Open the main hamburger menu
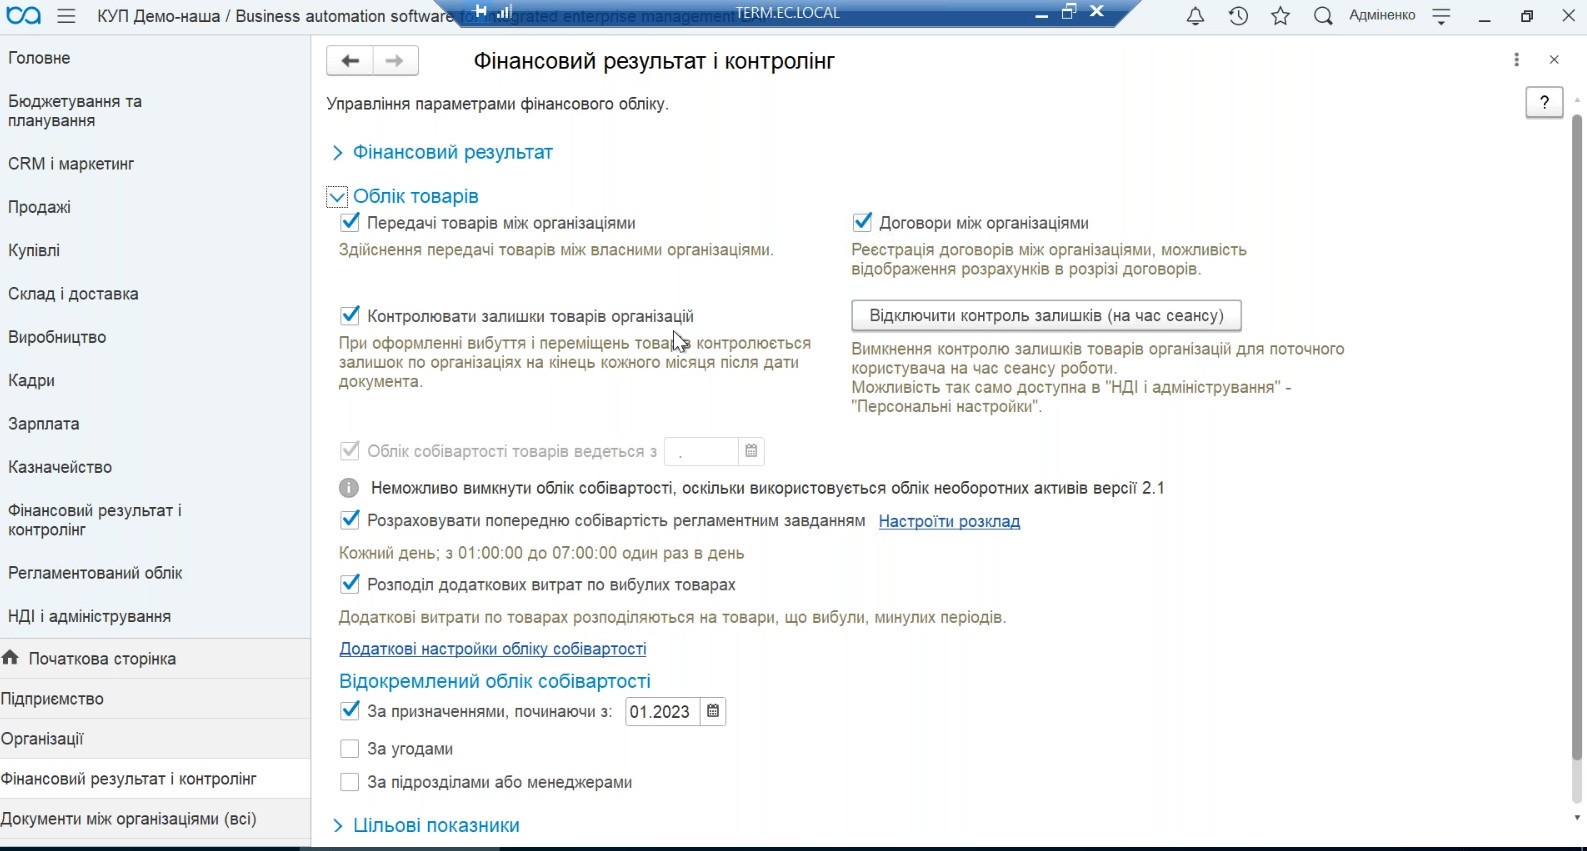The image size is (1587, 851). coord(67,16)
